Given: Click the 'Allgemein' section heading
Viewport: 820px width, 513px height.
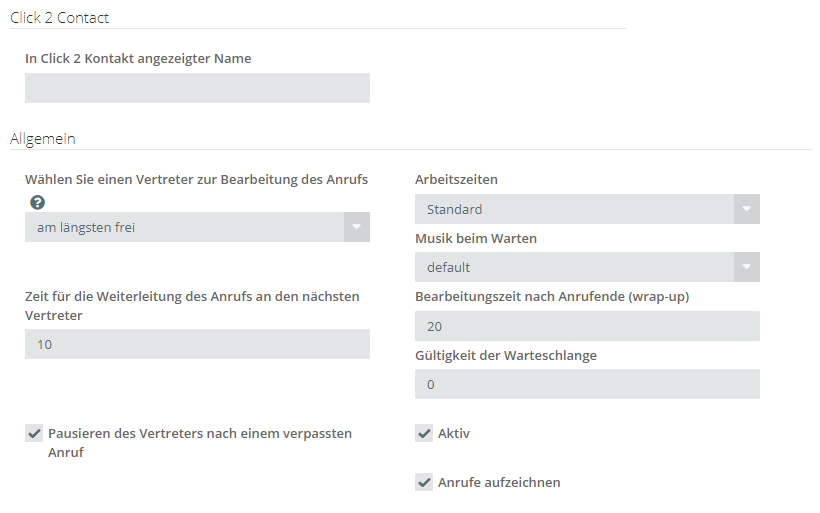Looking at the screenshot, I should point(43,139).
